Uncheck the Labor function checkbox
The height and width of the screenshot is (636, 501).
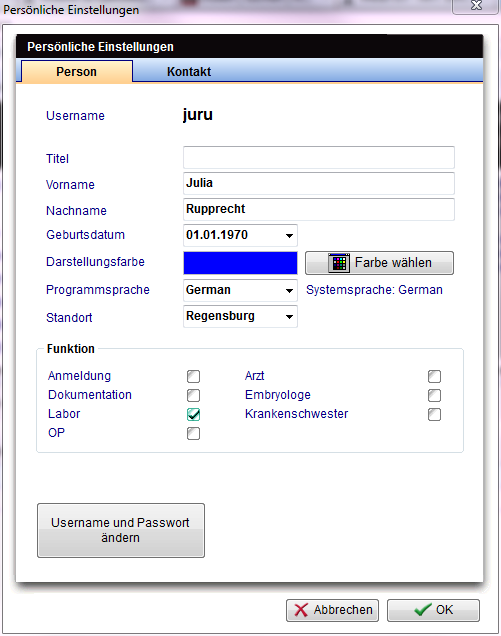194,415
